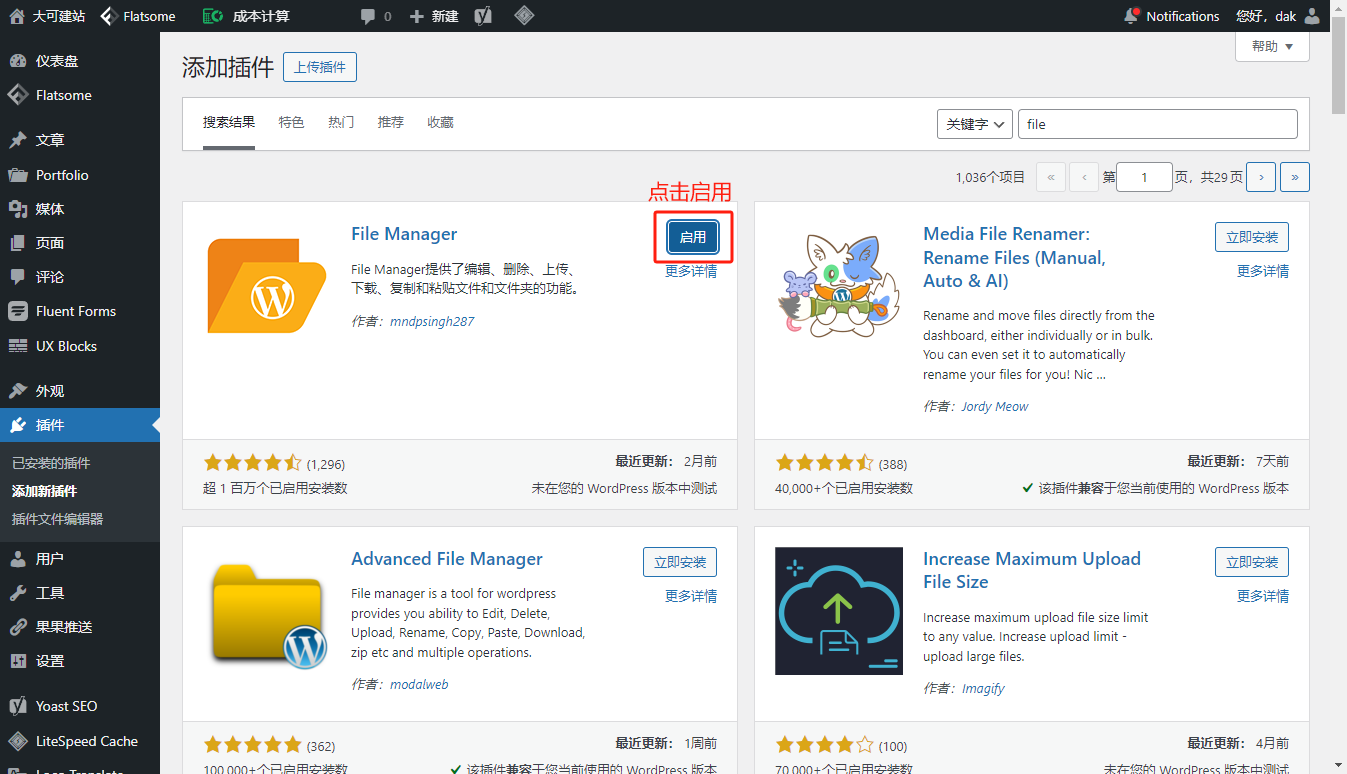This screenshot has width=1347, height=774.
Task: Install Advanced File Manager with 立即安装
Action: pos(679,562)
